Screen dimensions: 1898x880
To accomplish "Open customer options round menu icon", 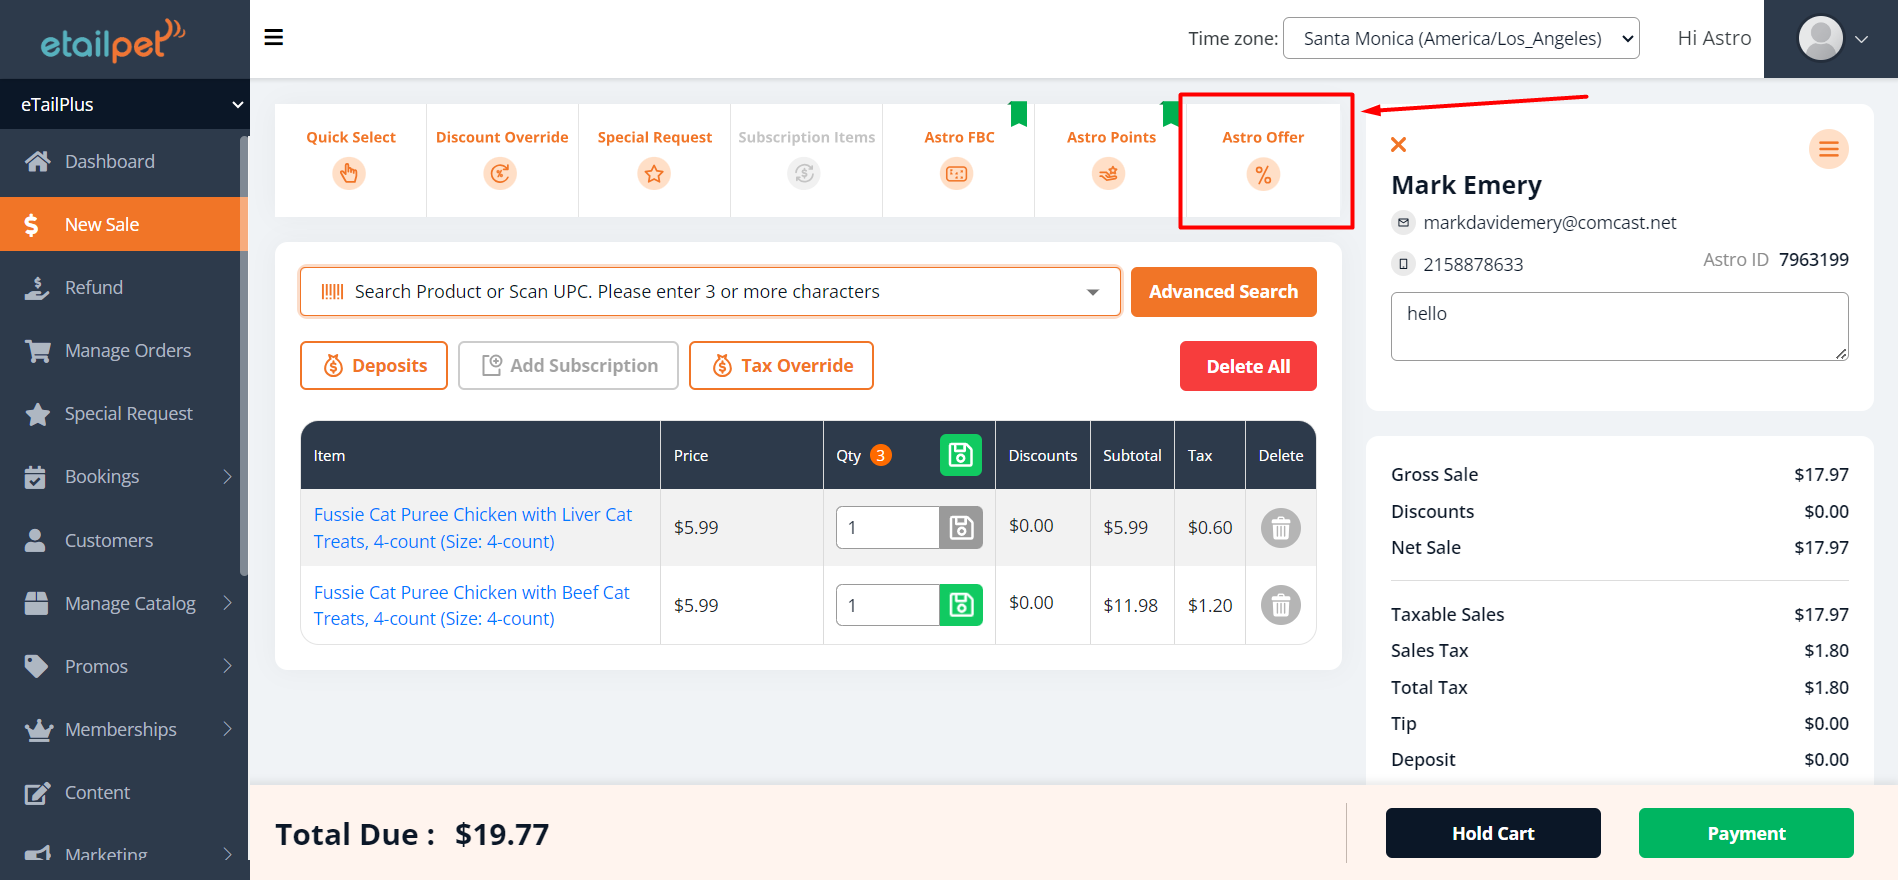I will 1828,150.
